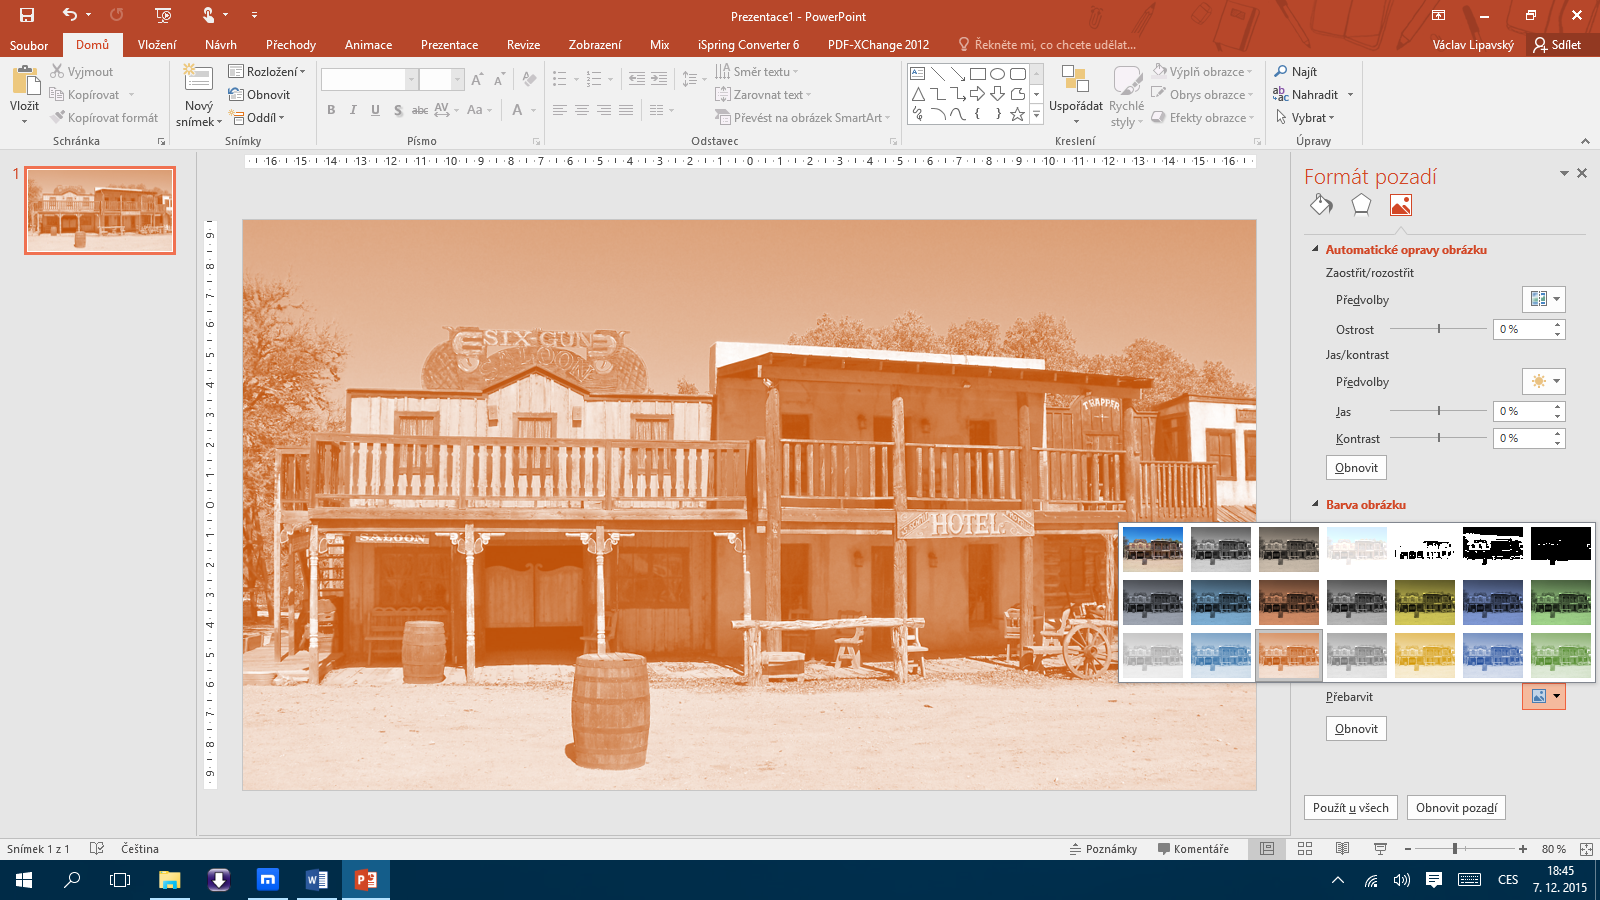Apply background with Použít u všech
This screenshot has height=900, width=1600.
(x=1350, y=807)
